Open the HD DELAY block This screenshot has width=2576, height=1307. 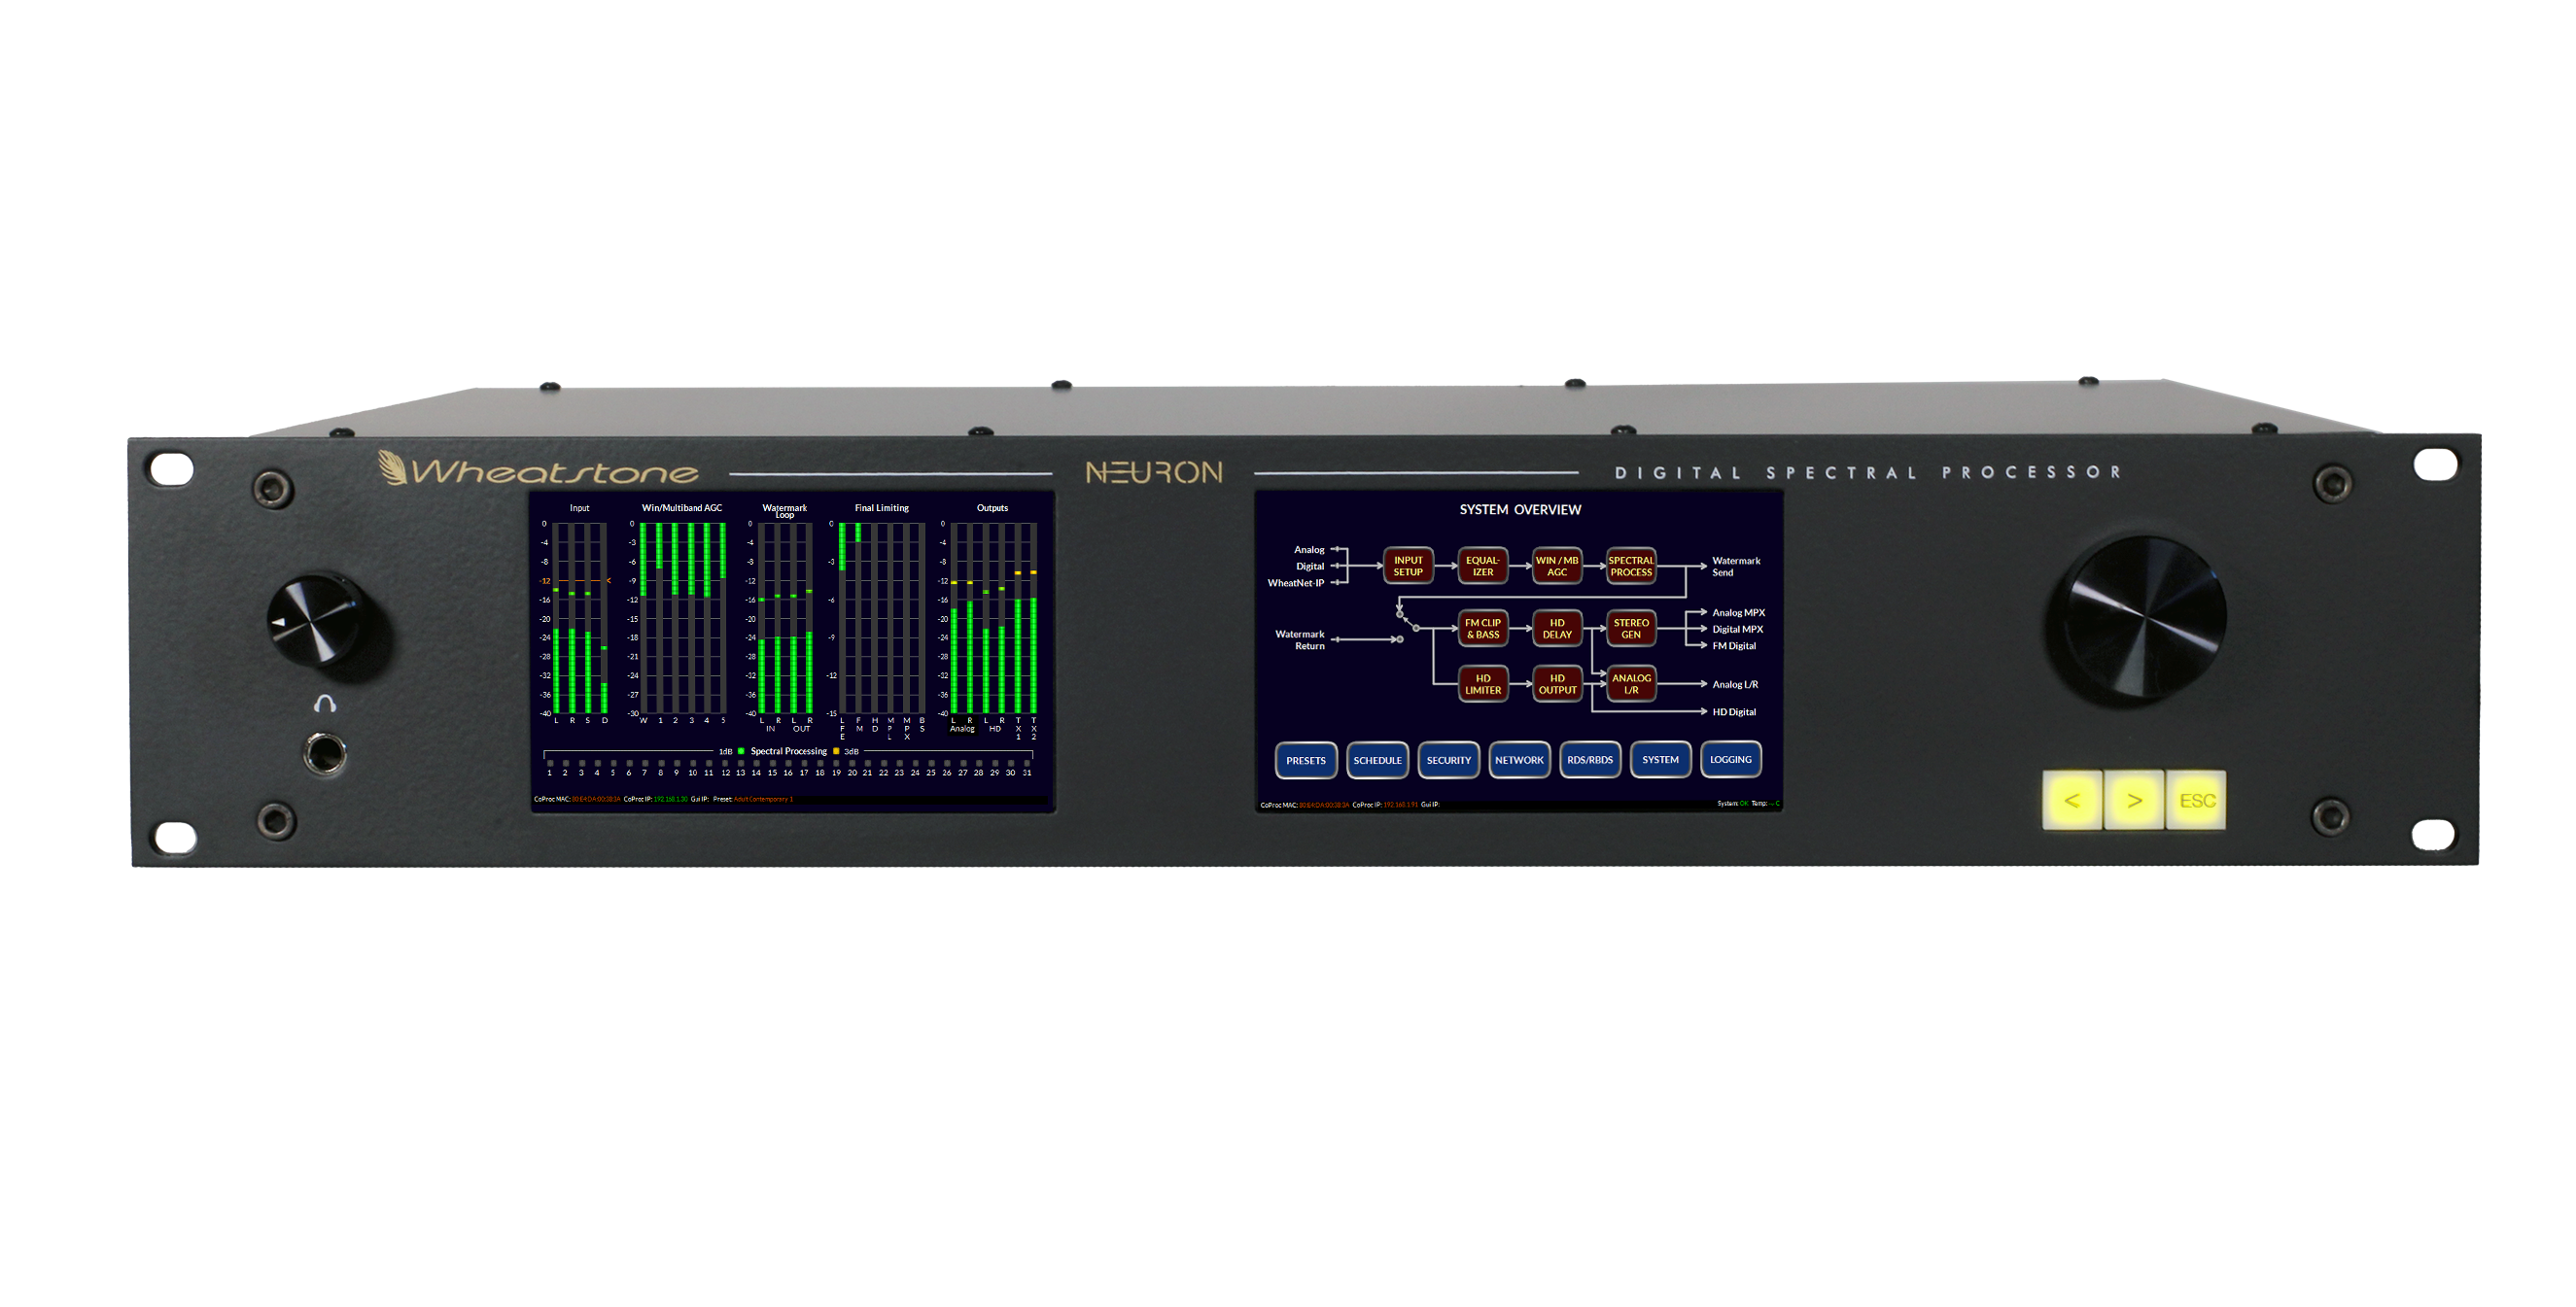click(1556, 628)
